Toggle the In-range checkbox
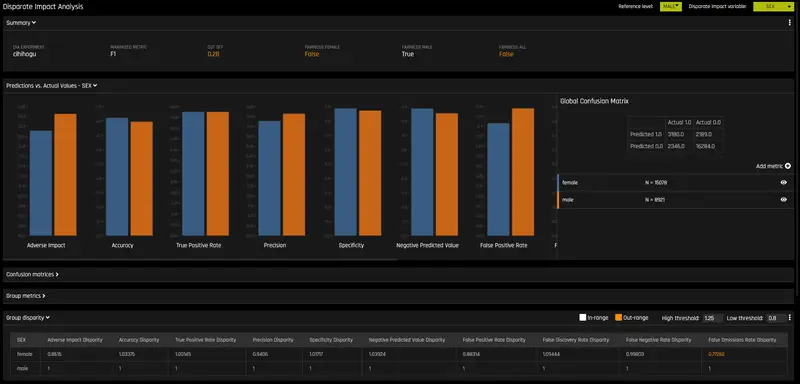Image resolution: width=800 pixels, height=384 pixels. (582, 318)
